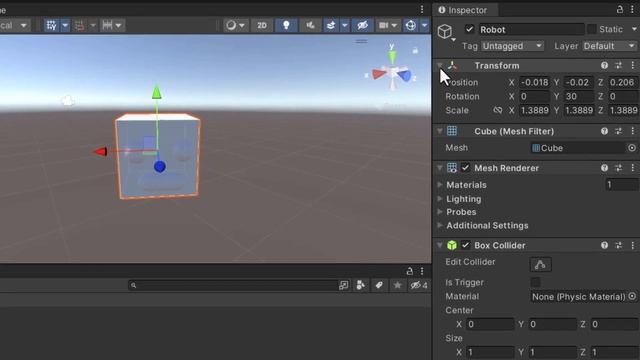The height and width of the screenshot is (360, 640).
Task: Expand the Additional Settings section
Action: pos(440,225)
